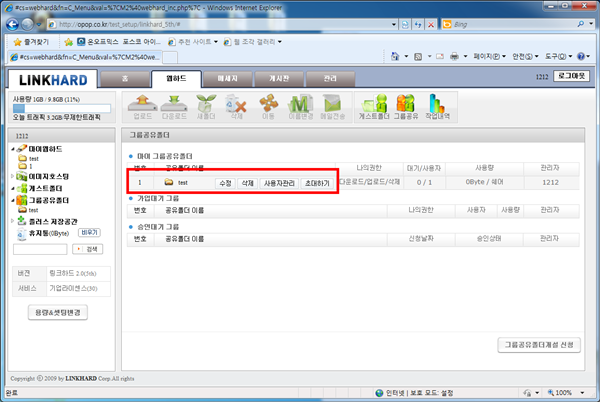
Task: Open the address bar history dropdown
Action: [x=394, y=24]
